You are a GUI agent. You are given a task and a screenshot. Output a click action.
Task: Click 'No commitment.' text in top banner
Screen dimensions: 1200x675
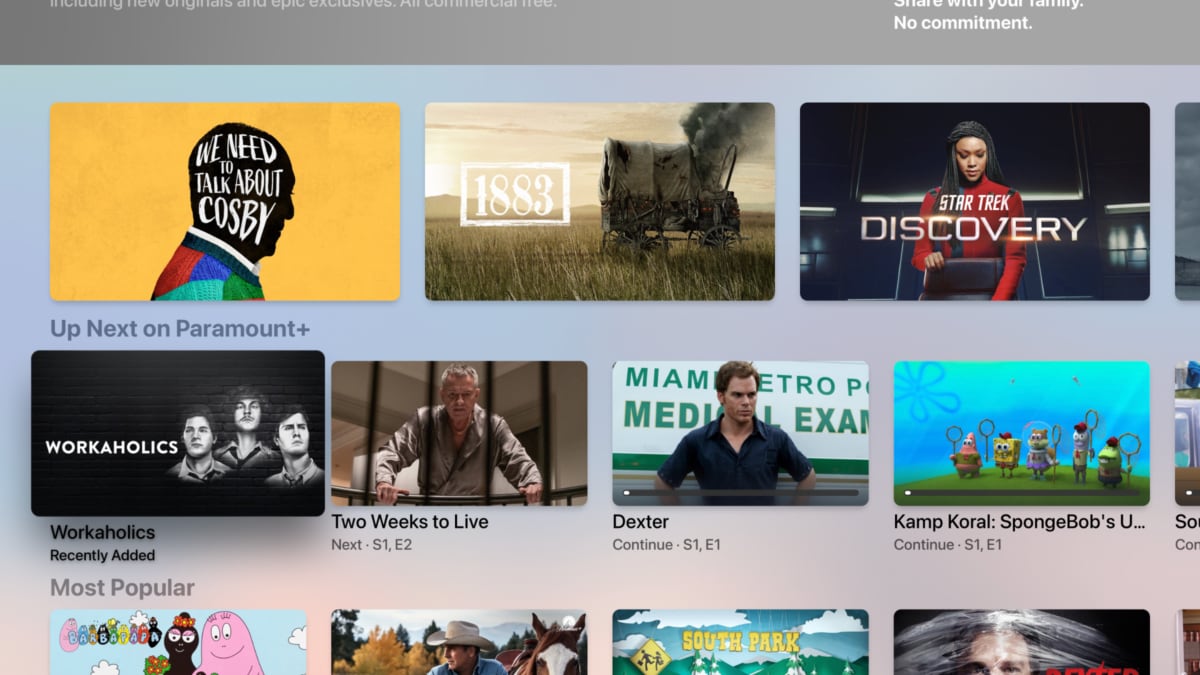(963, 22)
